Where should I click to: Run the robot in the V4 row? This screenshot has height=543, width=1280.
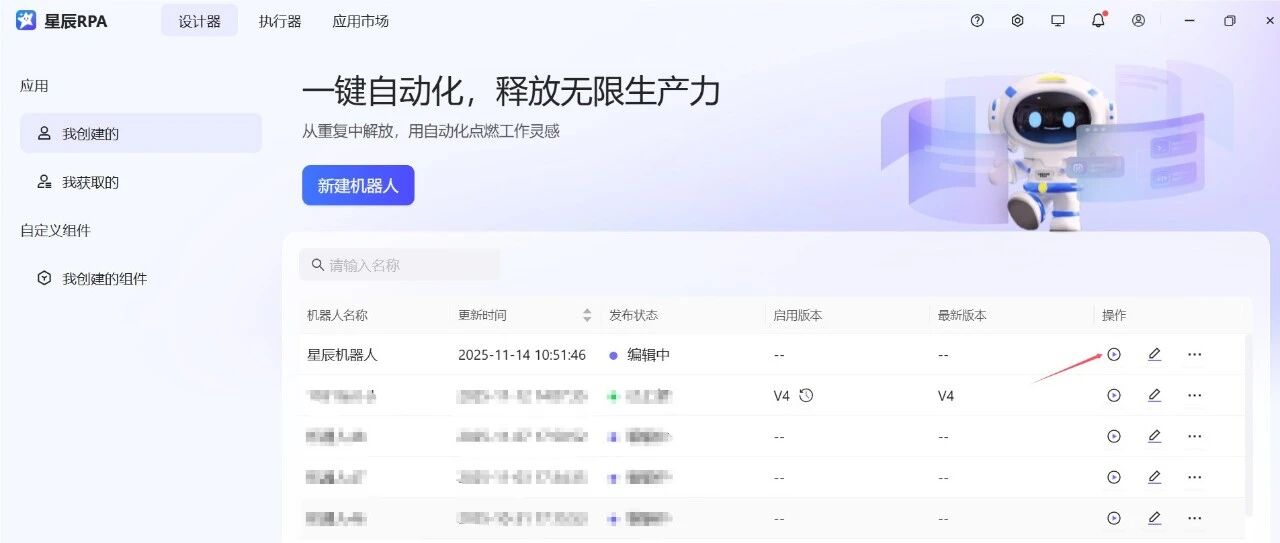1114,395
